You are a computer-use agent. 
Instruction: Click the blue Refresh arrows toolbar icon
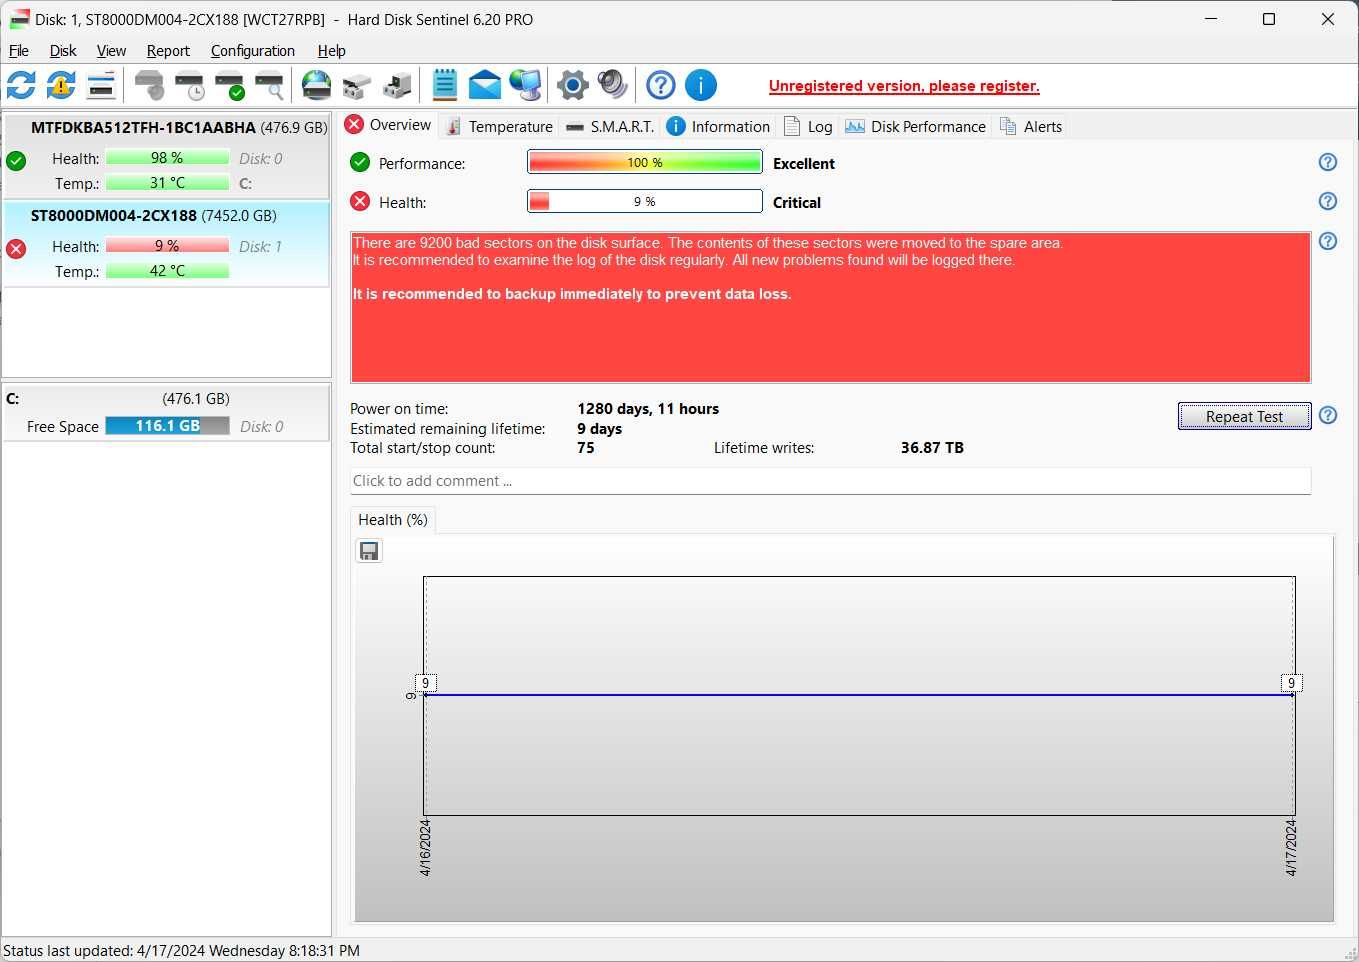pyautogui.click(x=21, y=85)
